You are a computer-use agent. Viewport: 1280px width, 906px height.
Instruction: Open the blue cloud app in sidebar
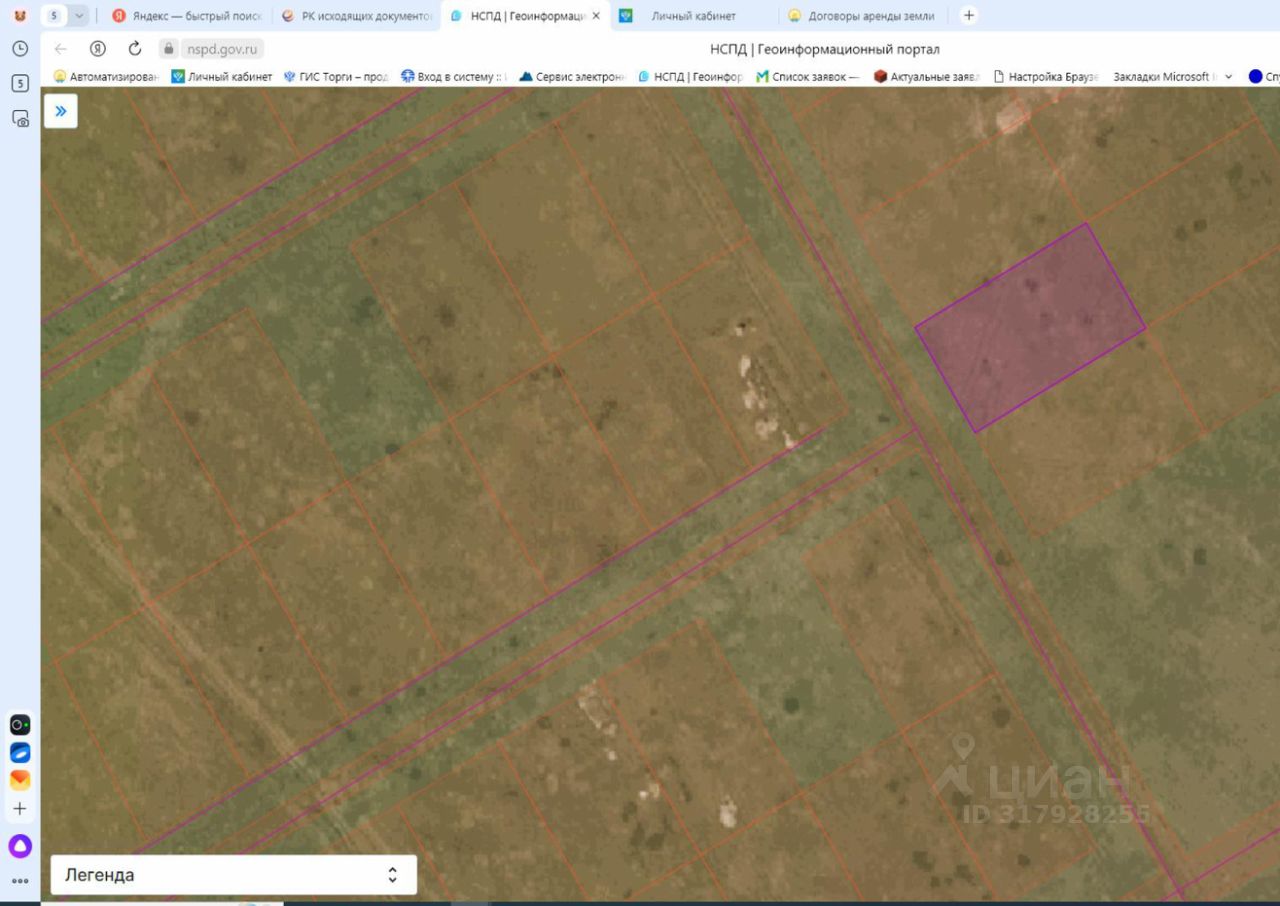pos(20,753)
